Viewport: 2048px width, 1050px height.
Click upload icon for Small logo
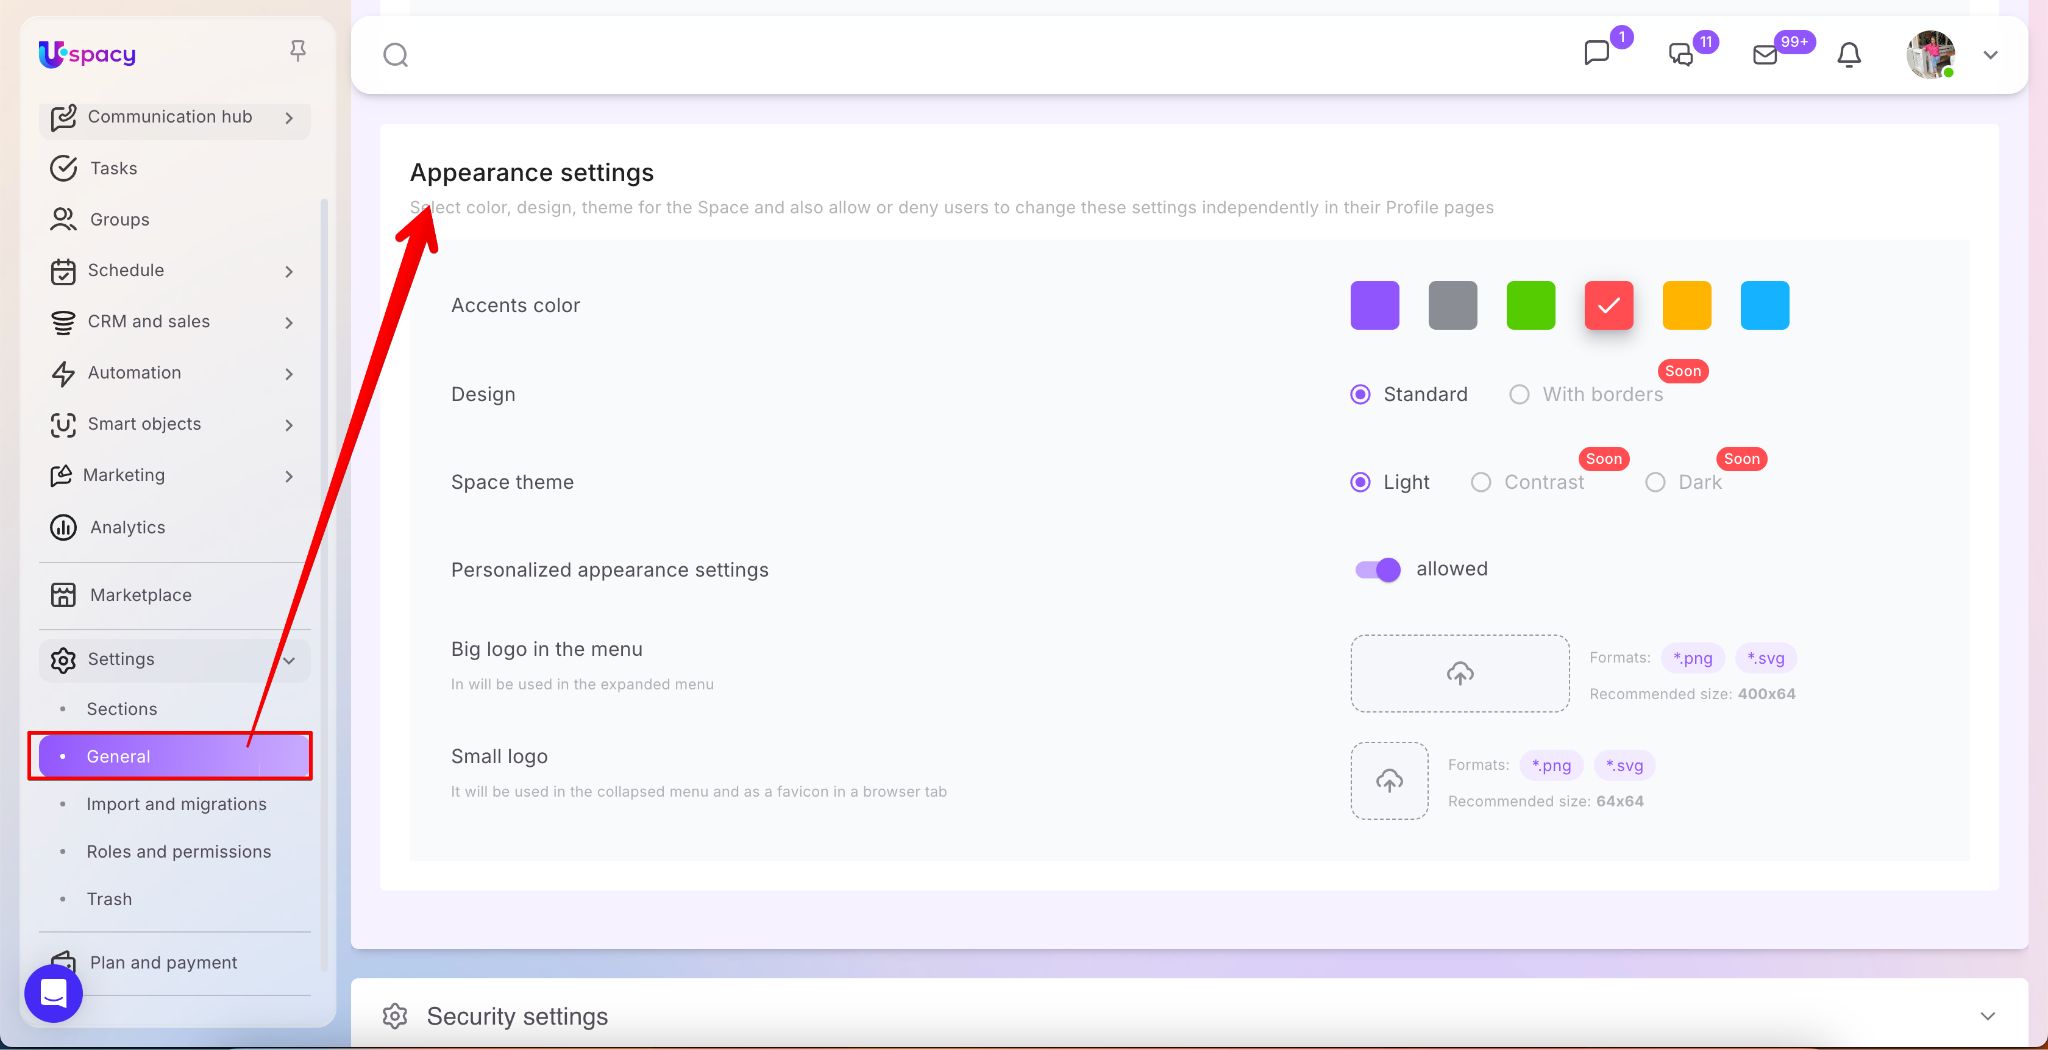(1389, 781)
